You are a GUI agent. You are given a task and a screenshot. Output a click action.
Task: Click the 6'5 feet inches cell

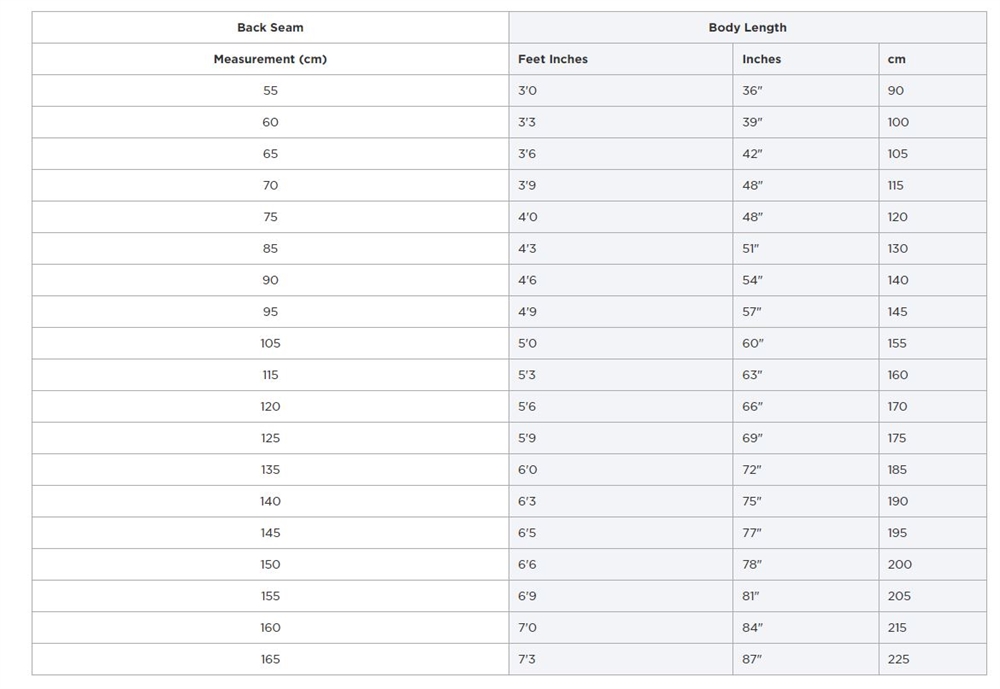point(527,533)
